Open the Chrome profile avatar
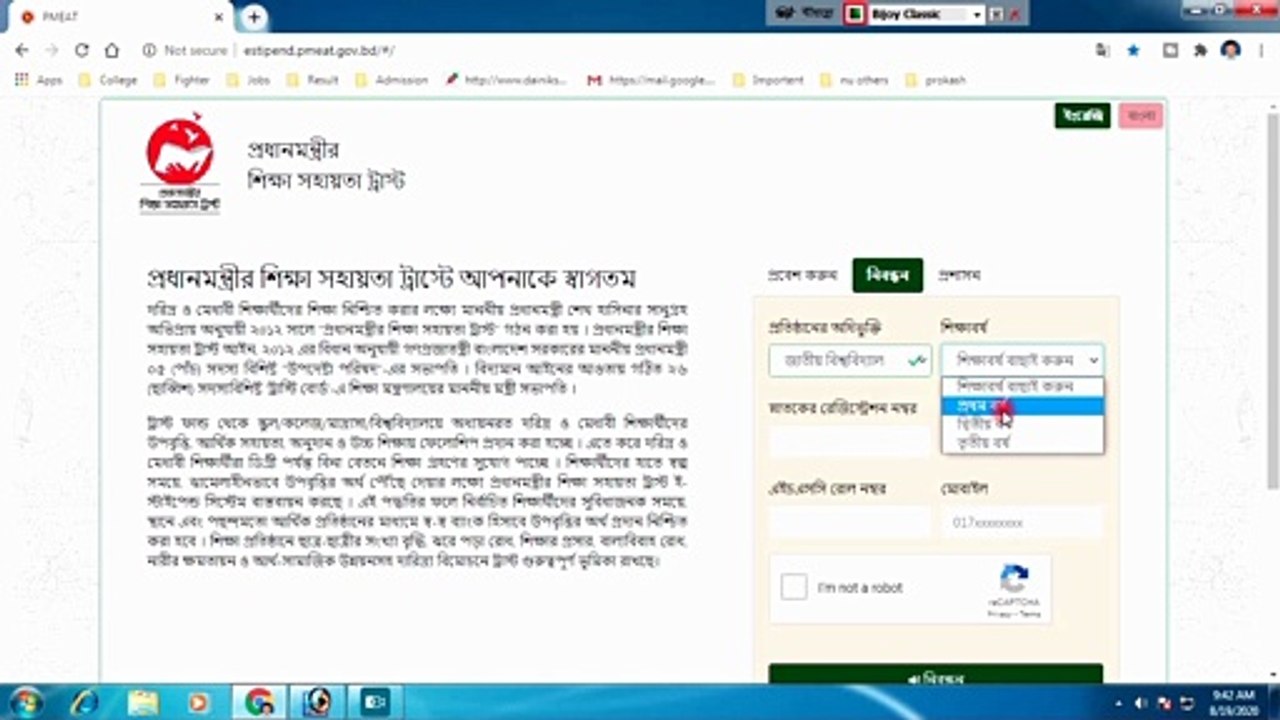The height and width of the screenshot is (720, 1280). (x=1231, y=50)
